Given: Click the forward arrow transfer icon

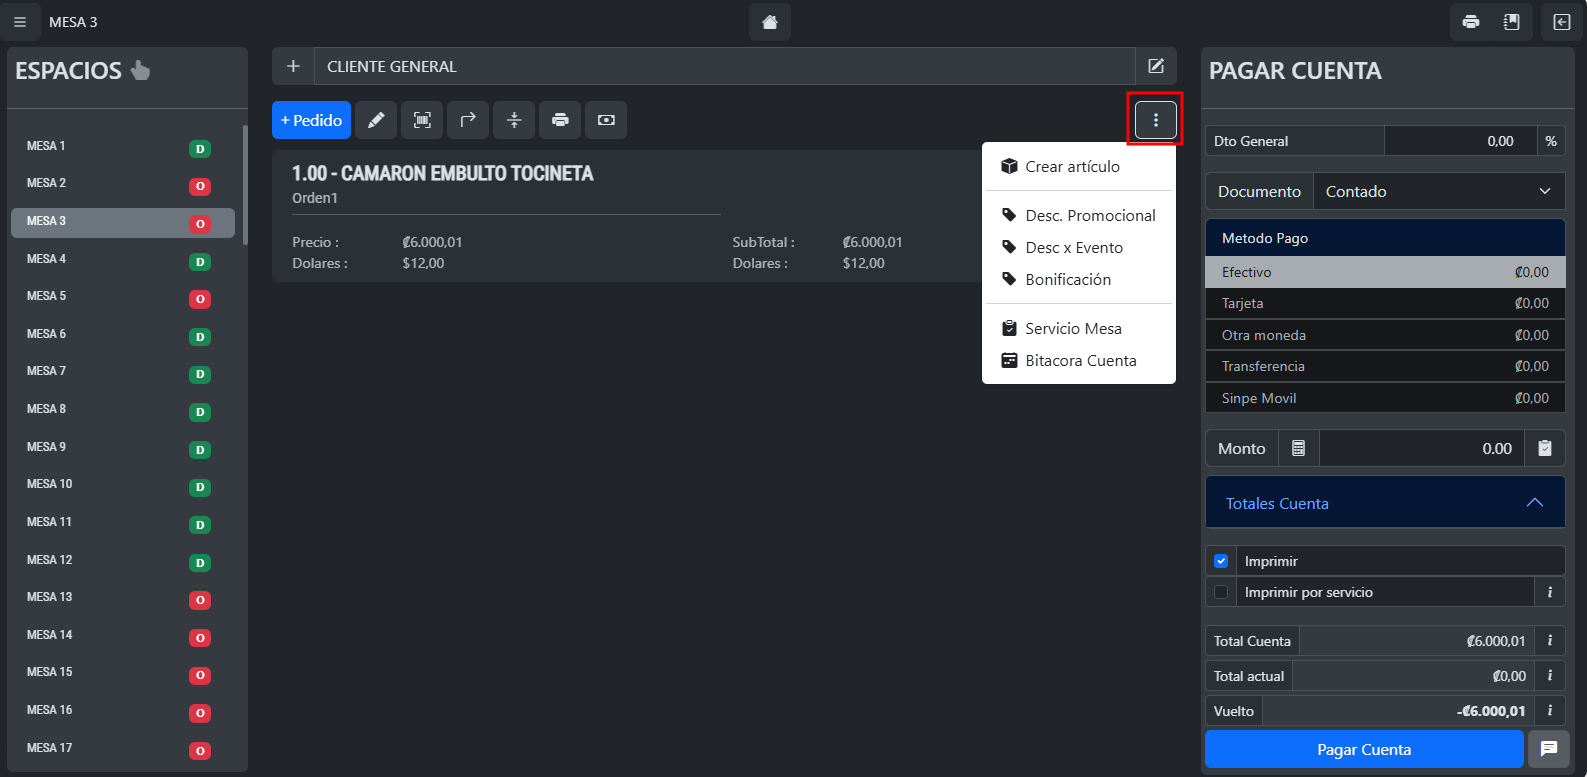Looking at the screenshot, I should [x=468, y=120].
